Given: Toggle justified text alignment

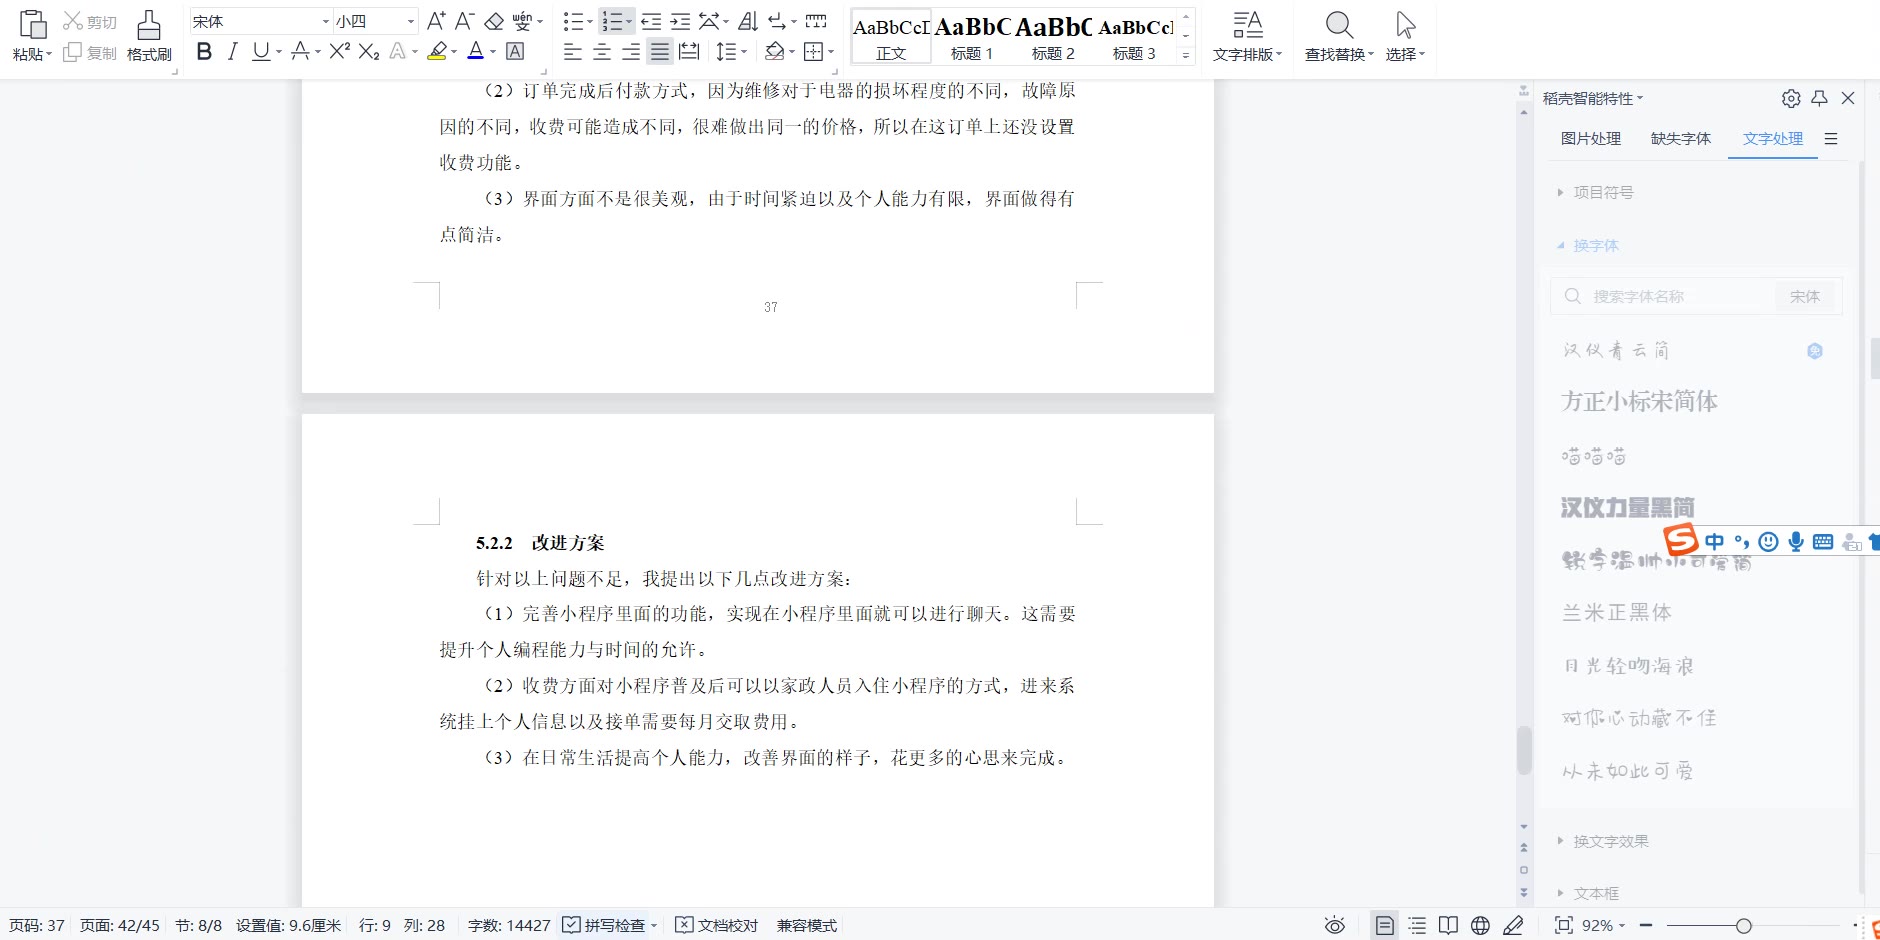Looking at the screenshot, I should click(x=660, y=52).
